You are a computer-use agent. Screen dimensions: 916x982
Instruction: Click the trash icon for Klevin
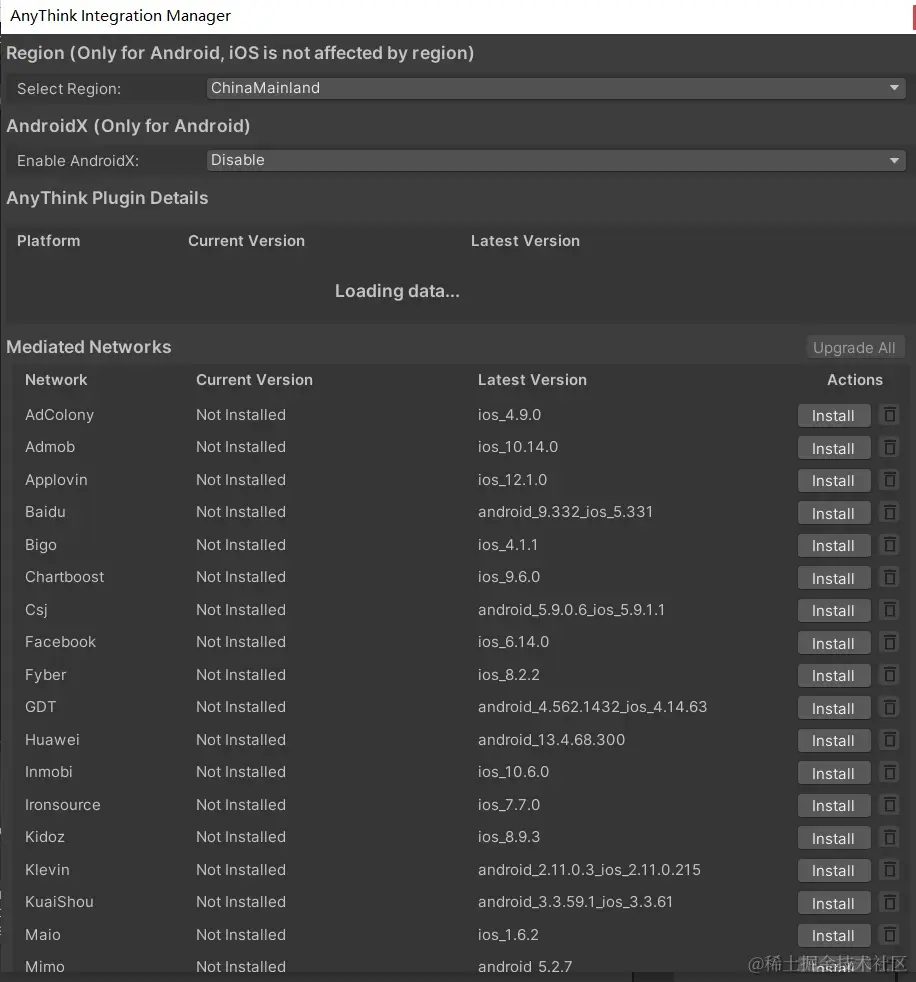click(x=889, y=870)
